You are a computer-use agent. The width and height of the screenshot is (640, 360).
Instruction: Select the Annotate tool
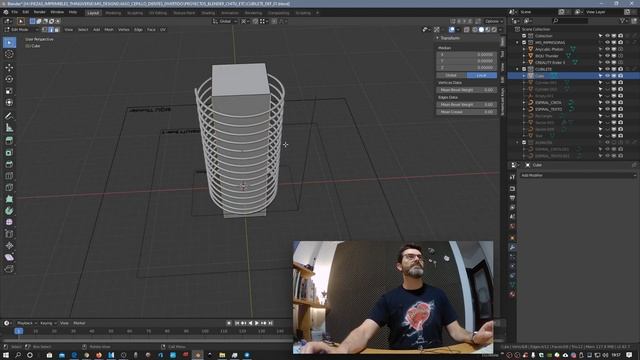(x=9, y=116)
